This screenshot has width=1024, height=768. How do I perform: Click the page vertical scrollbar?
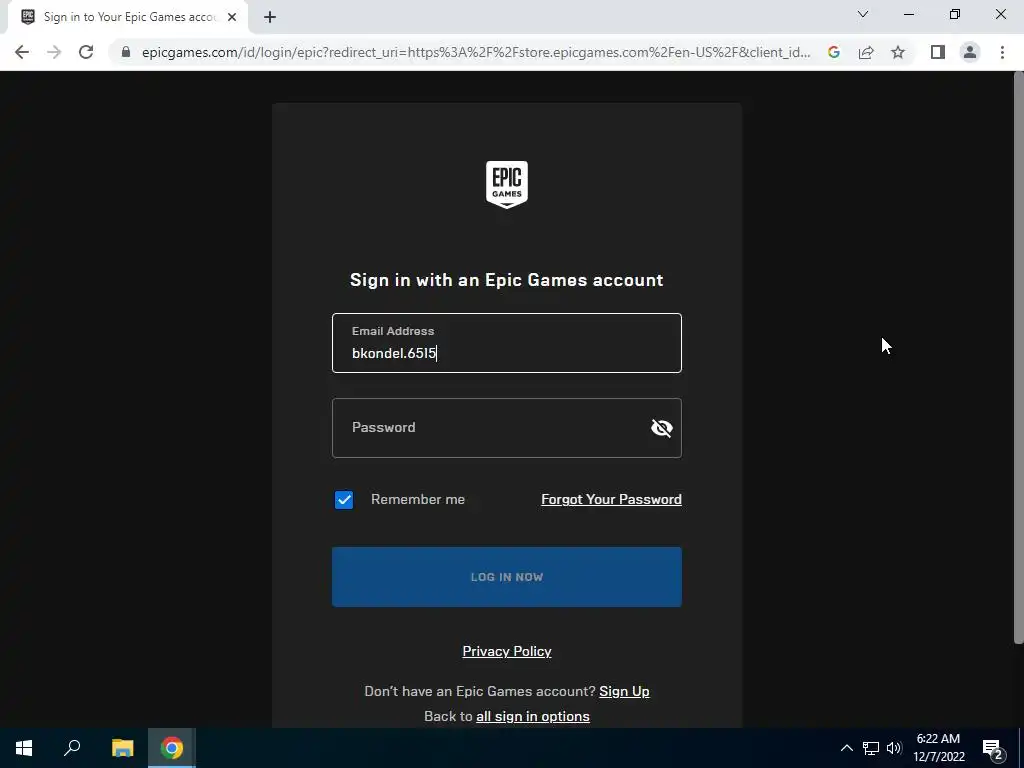point(1018,359)
